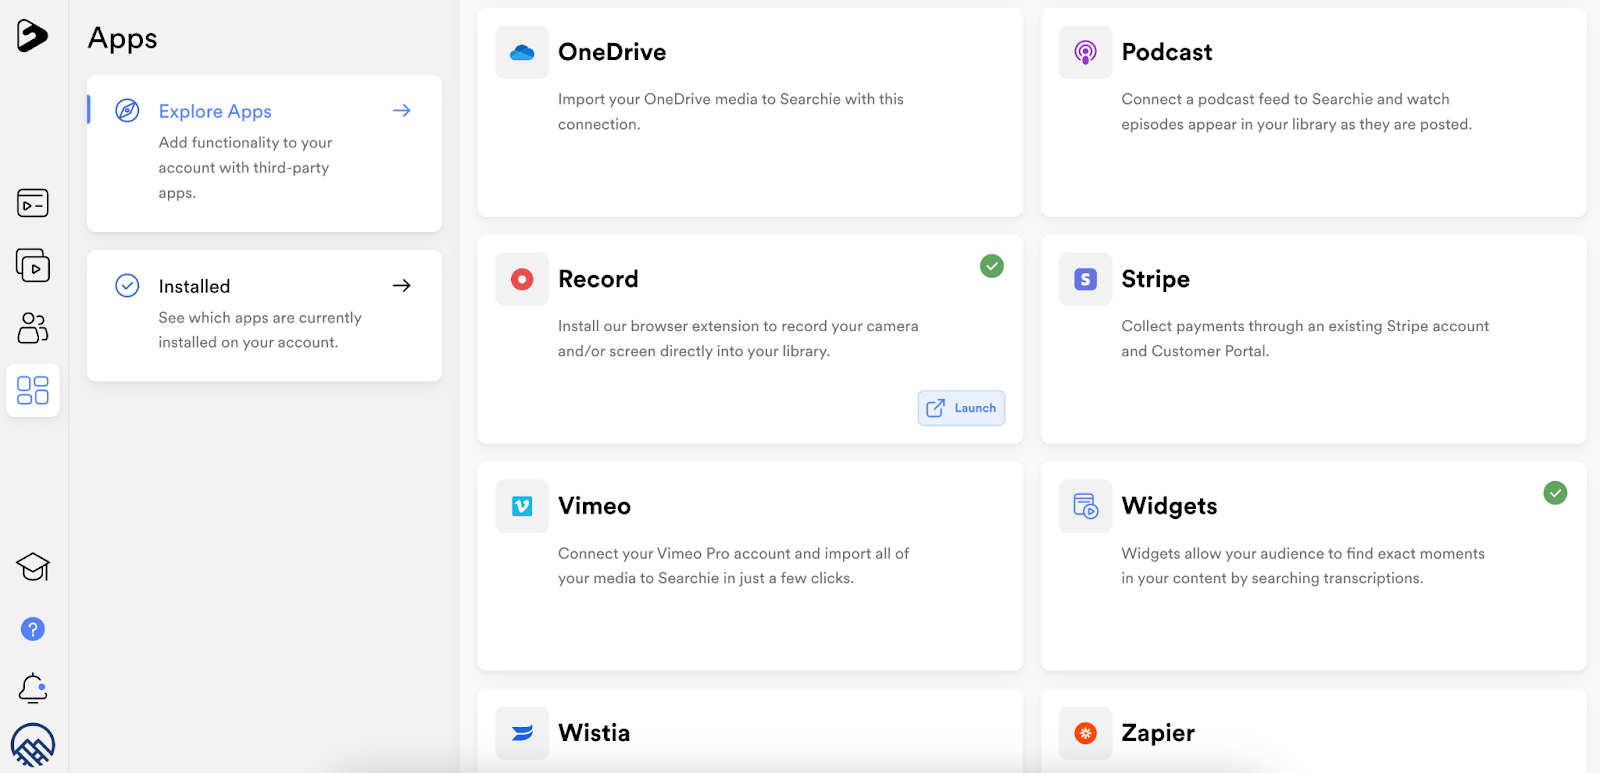Click the 'Import your OneDrive media' description

tap(731, 112)
